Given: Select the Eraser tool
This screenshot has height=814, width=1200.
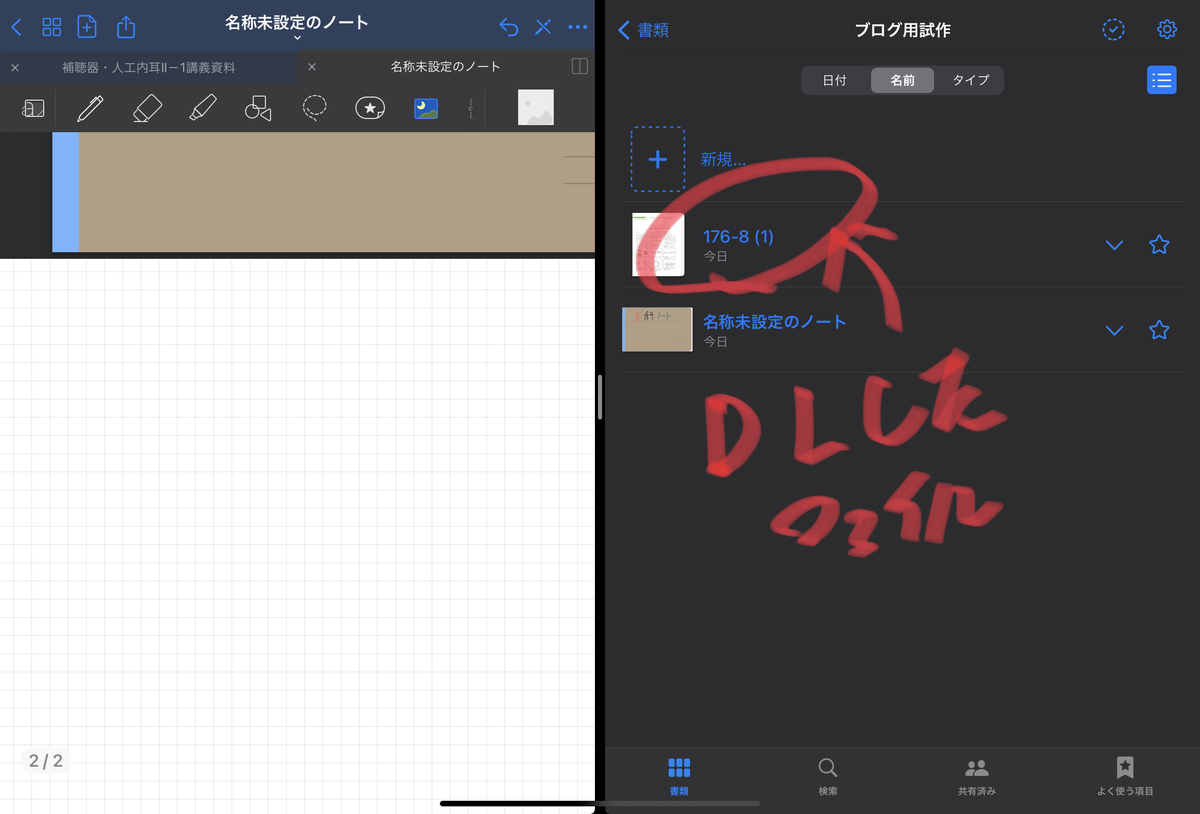Looking at the screenshot, I should click(147, 108).
